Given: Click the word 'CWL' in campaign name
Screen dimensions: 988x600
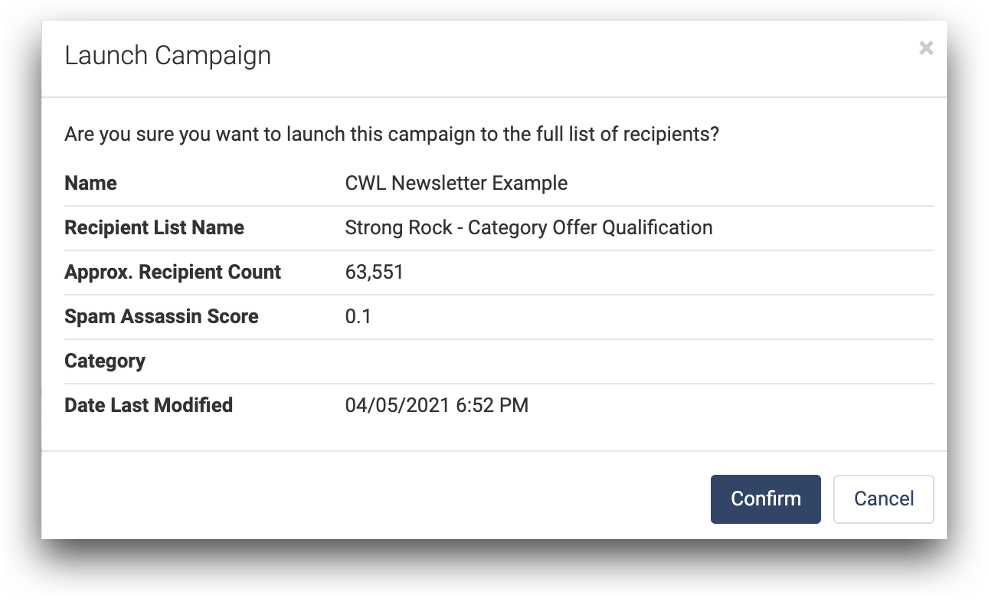Looking at the screenshot, I should point(365,183).
